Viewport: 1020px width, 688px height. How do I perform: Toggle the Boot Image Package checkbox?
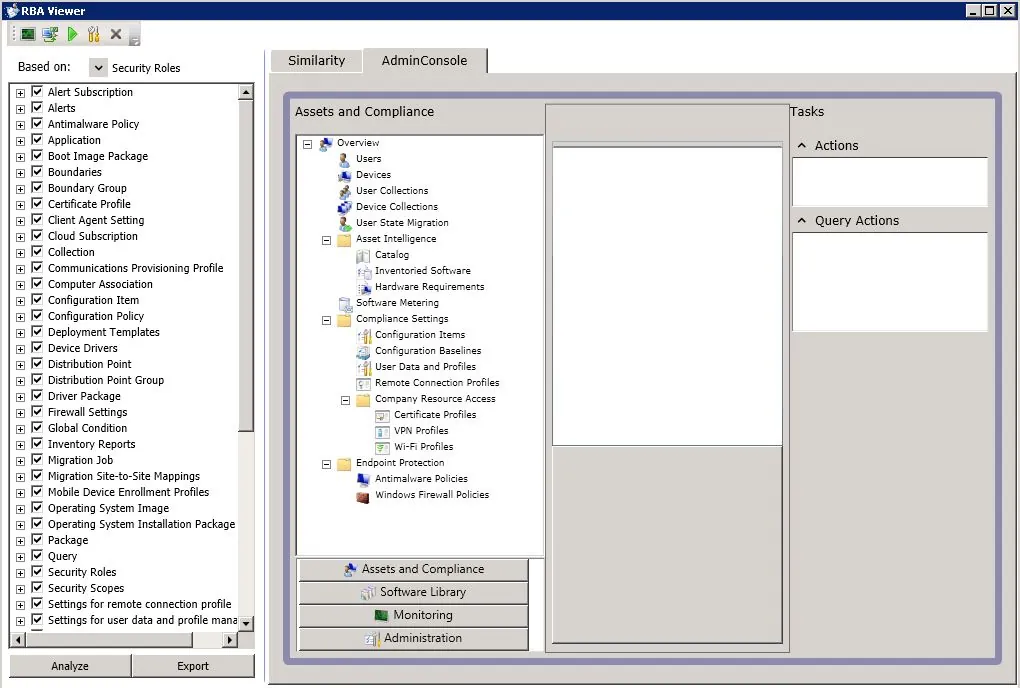pyautogui.click(x=37, y=155)
